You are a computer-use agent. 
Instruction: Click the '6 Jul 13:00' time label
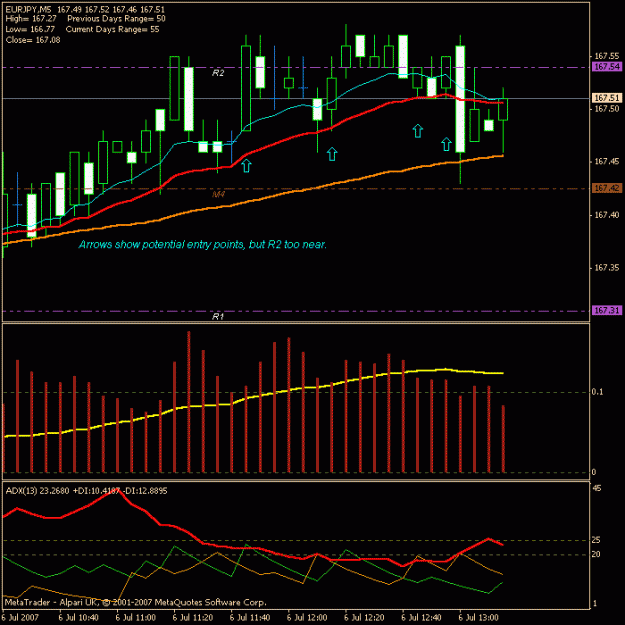pos(479,618)
